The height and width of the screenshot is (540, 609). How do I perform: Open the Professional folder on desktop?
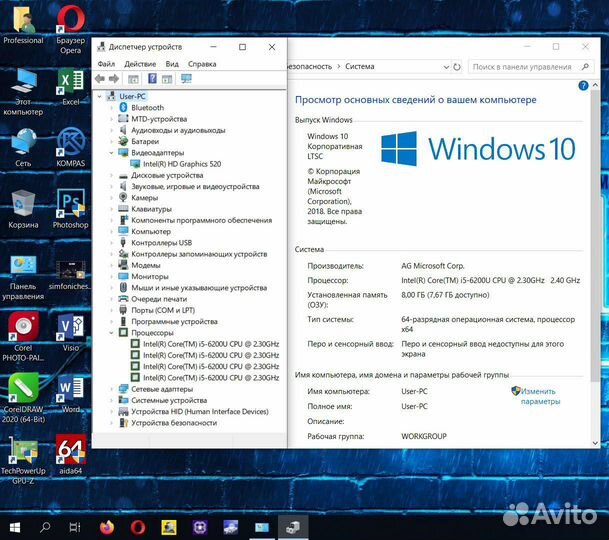coord(23,24)
